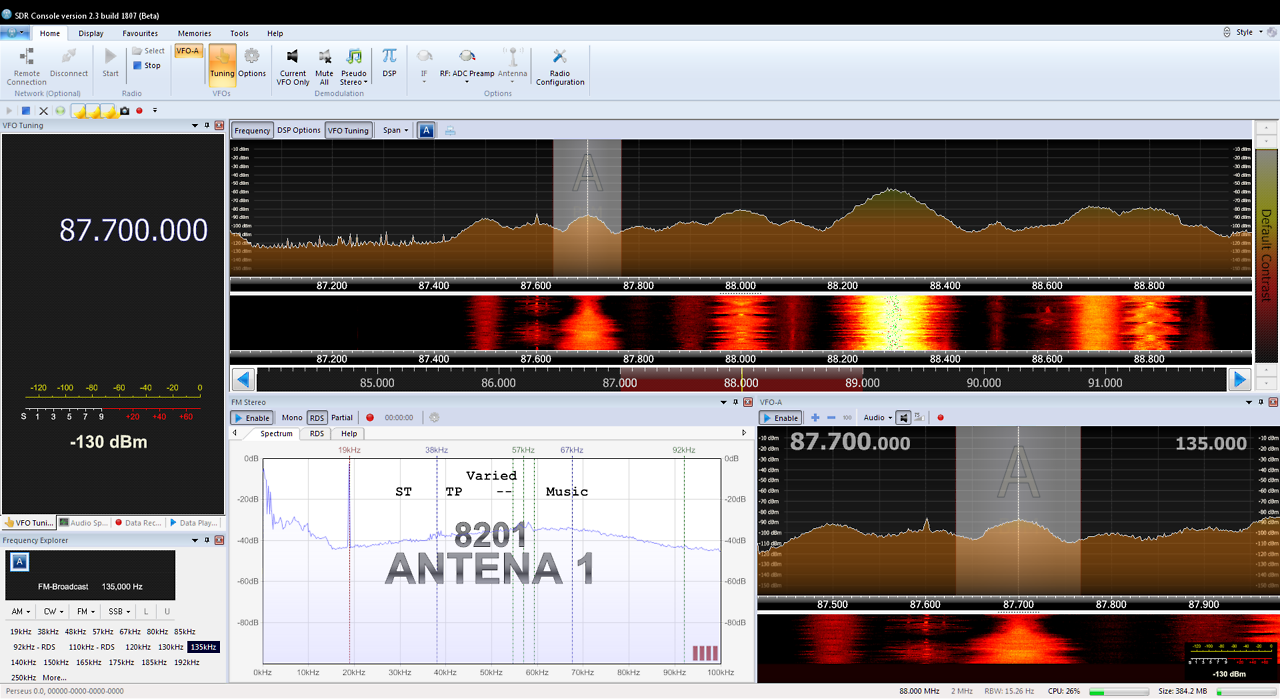This screenshot has width=1280, height=699.
Task: Open VFO Options gear in the ribbon
Action: [x=252, y=62]
